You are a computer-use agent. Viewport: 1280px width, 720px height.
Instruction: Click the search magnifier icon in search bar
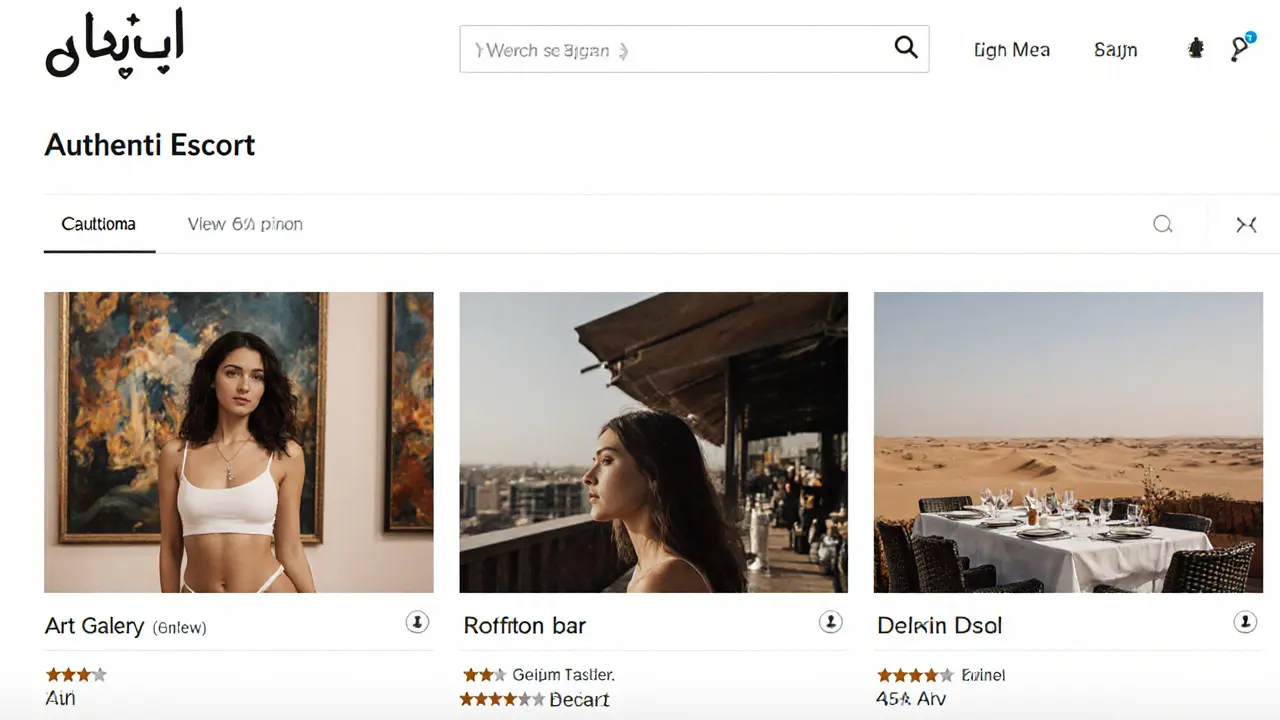(x=905, y=46)
